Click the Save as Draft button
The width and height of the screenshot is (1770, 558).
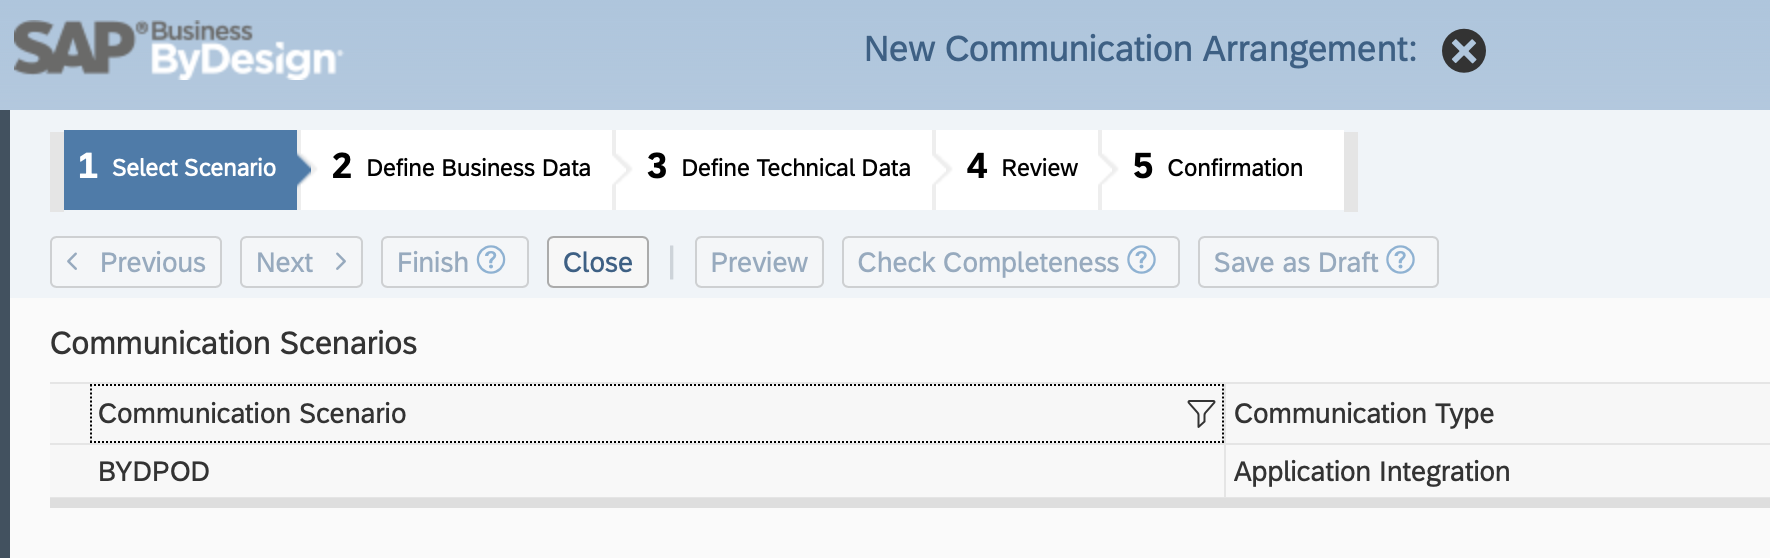[x=1318, y=262]
